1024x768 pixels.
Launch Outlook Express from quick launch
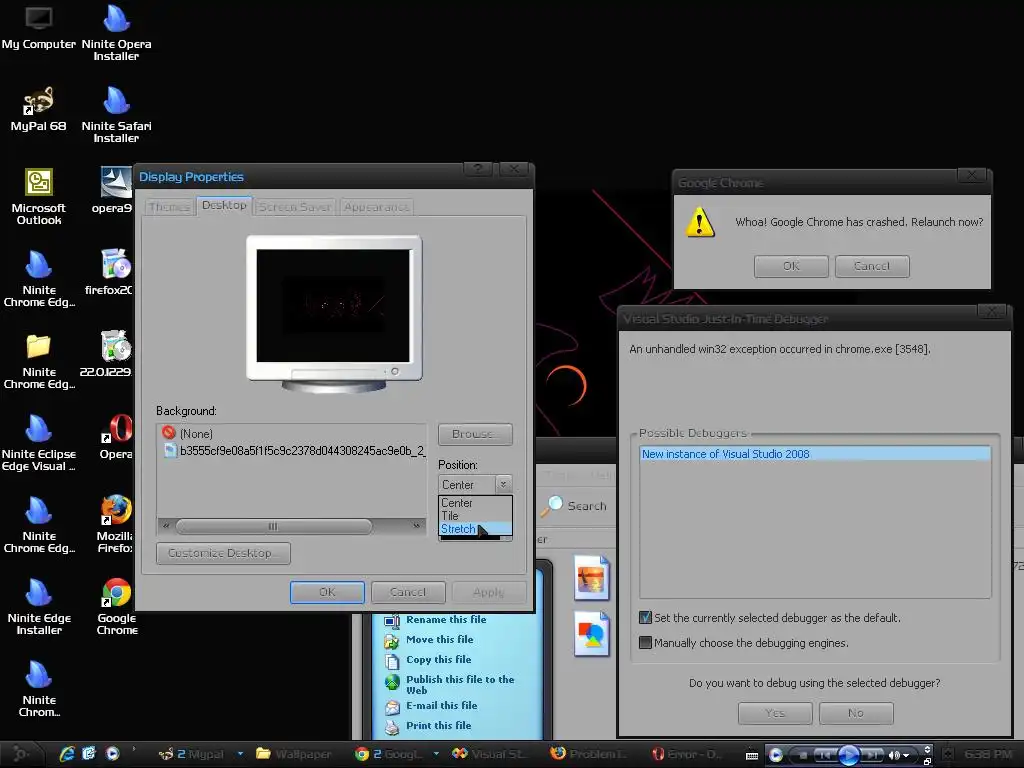(89, 754)
